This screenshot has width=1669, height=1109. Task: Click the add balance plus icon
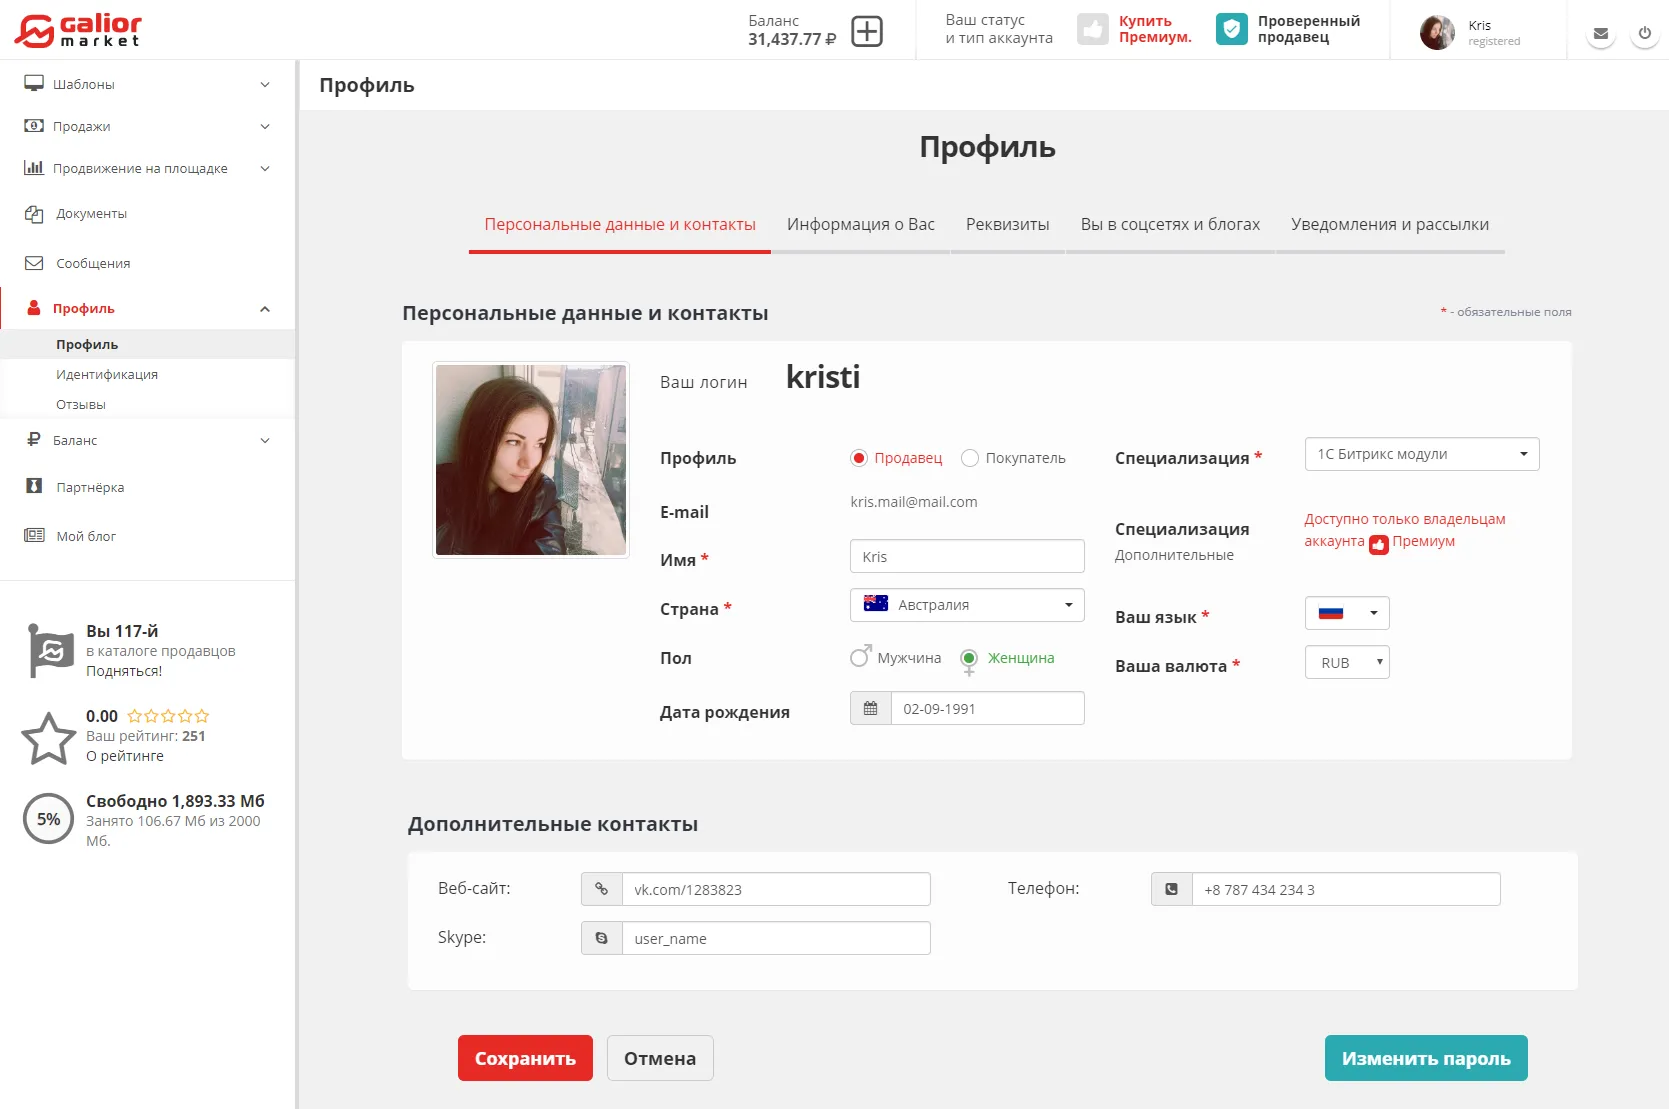coord(866,31)
